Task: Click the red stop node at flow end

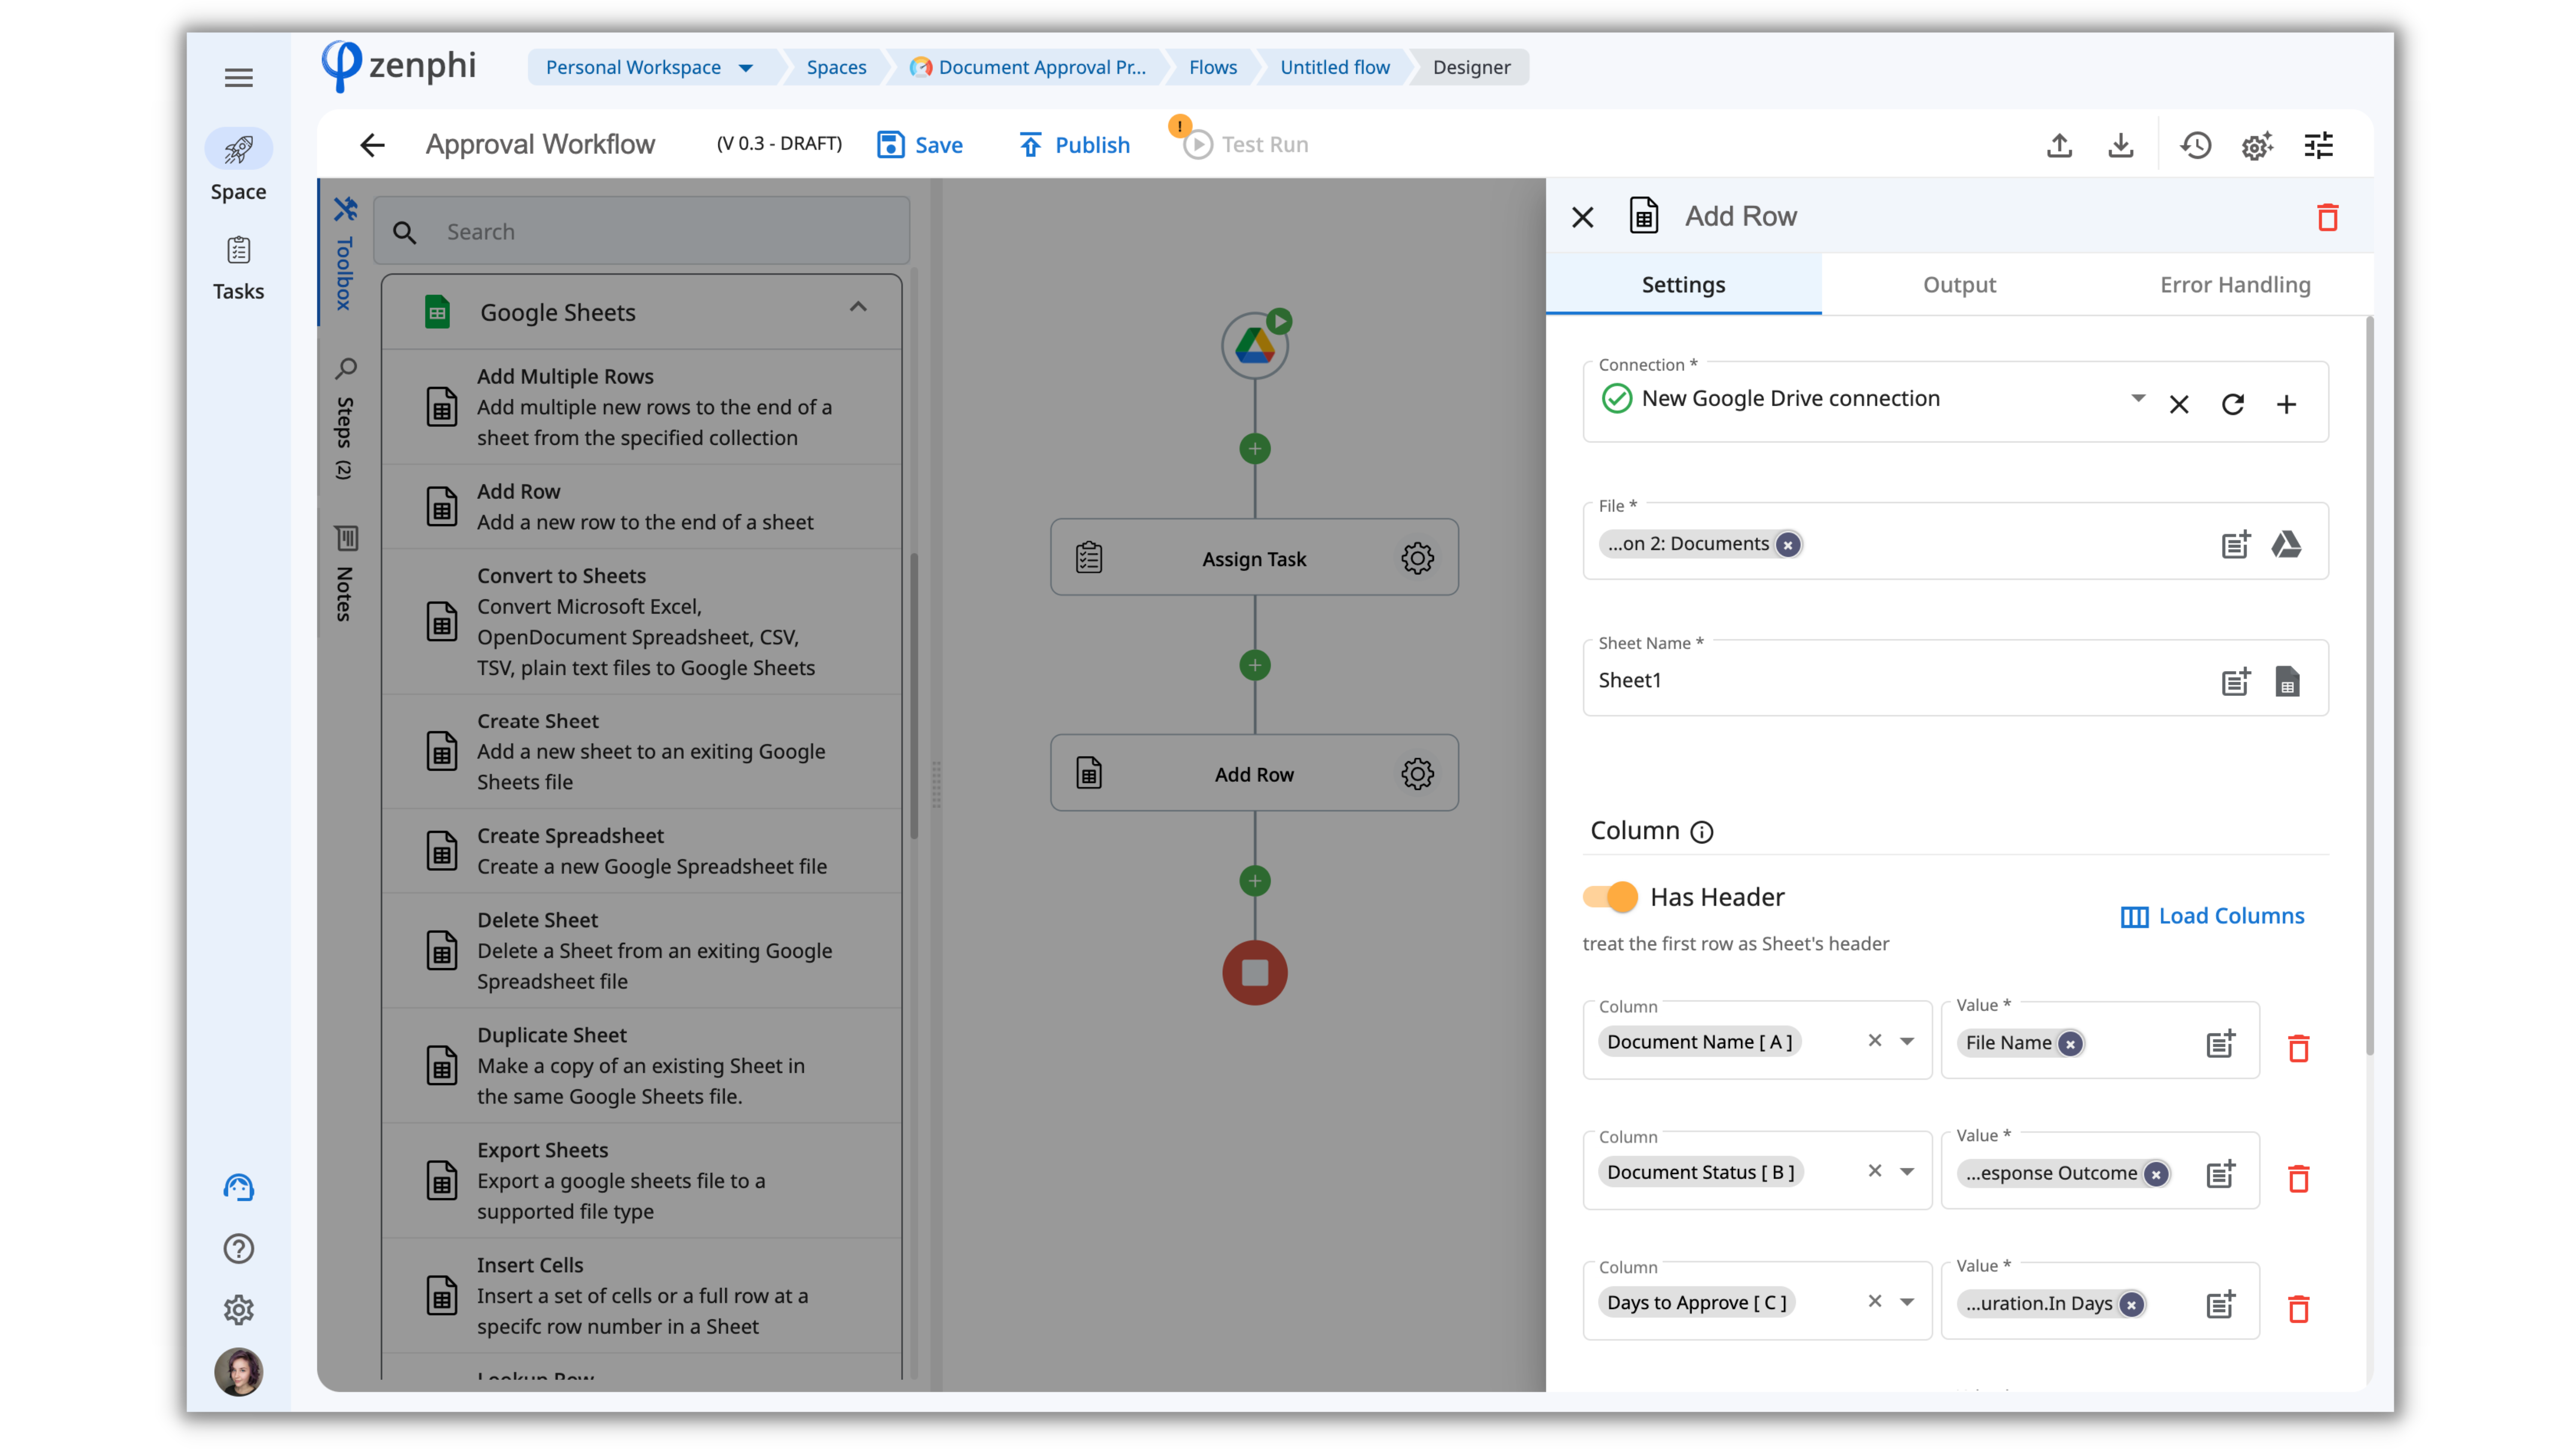Action: 1254,972
